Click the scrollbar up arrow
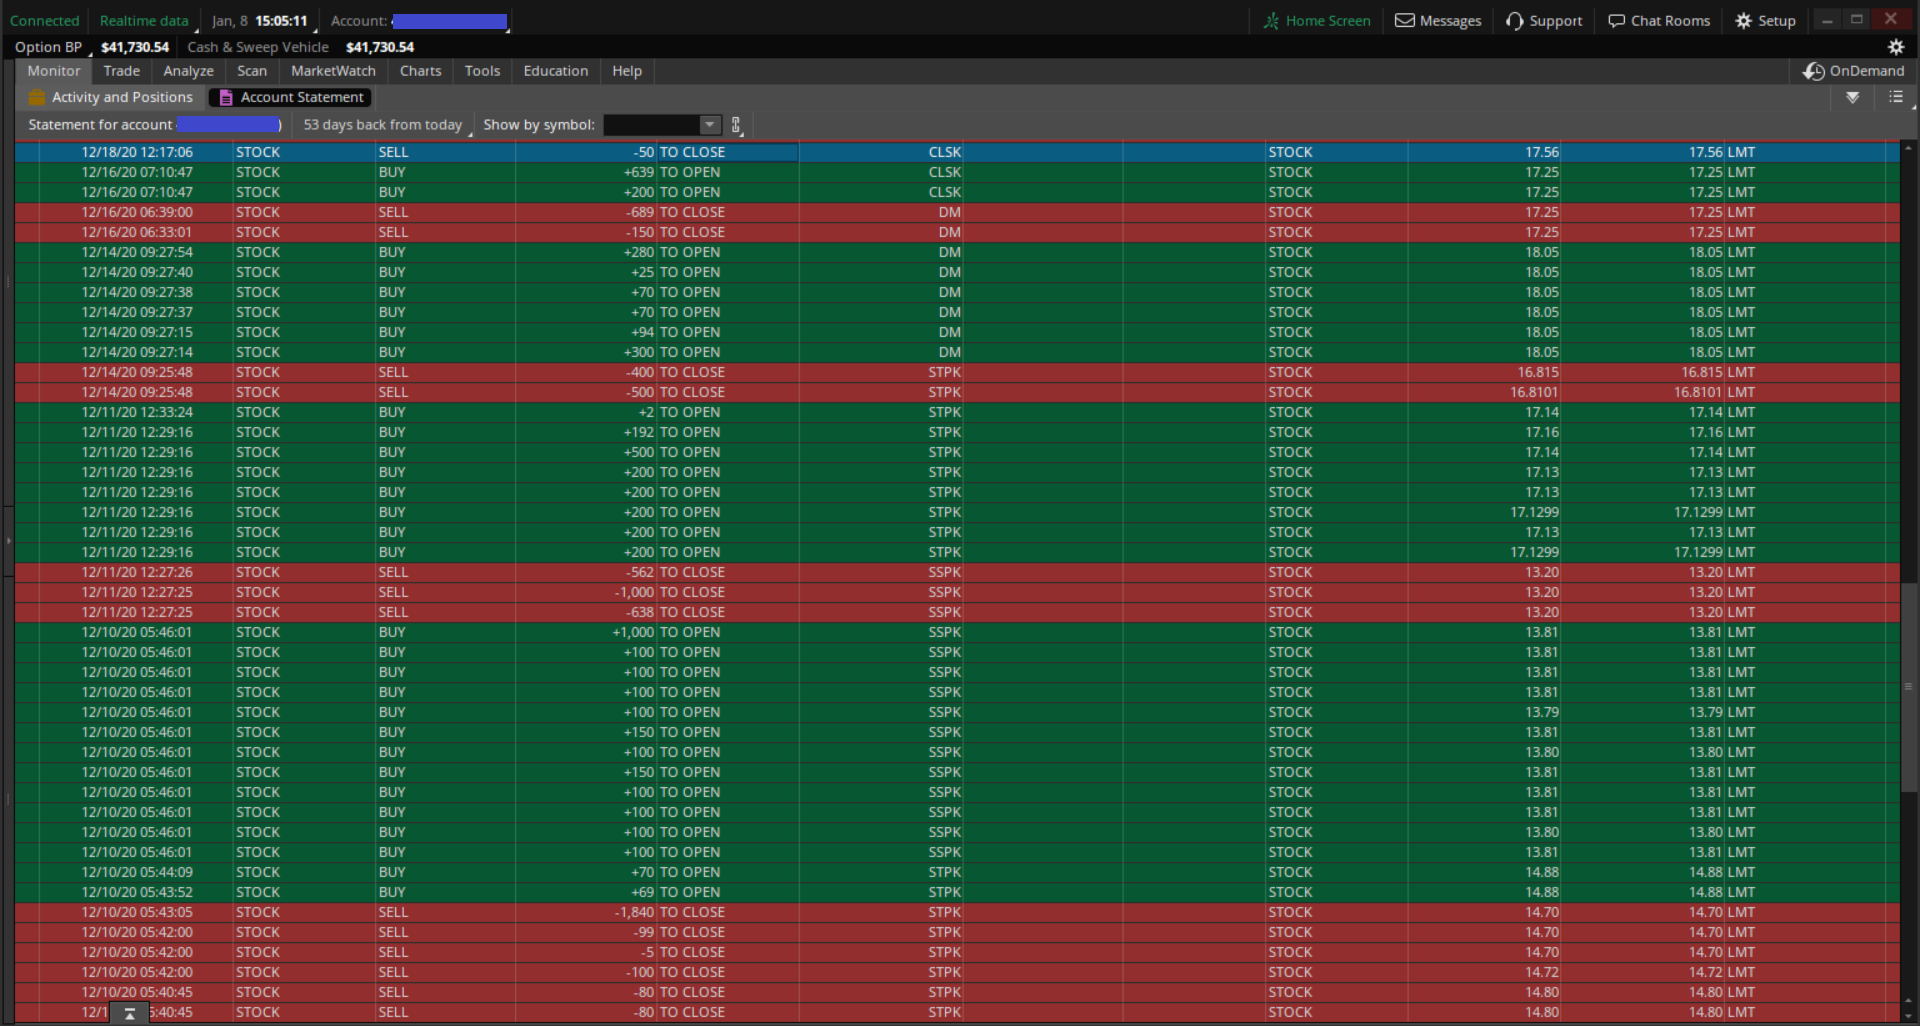The width and height of the screenshot is (1920, 1026). (1908, 148)
